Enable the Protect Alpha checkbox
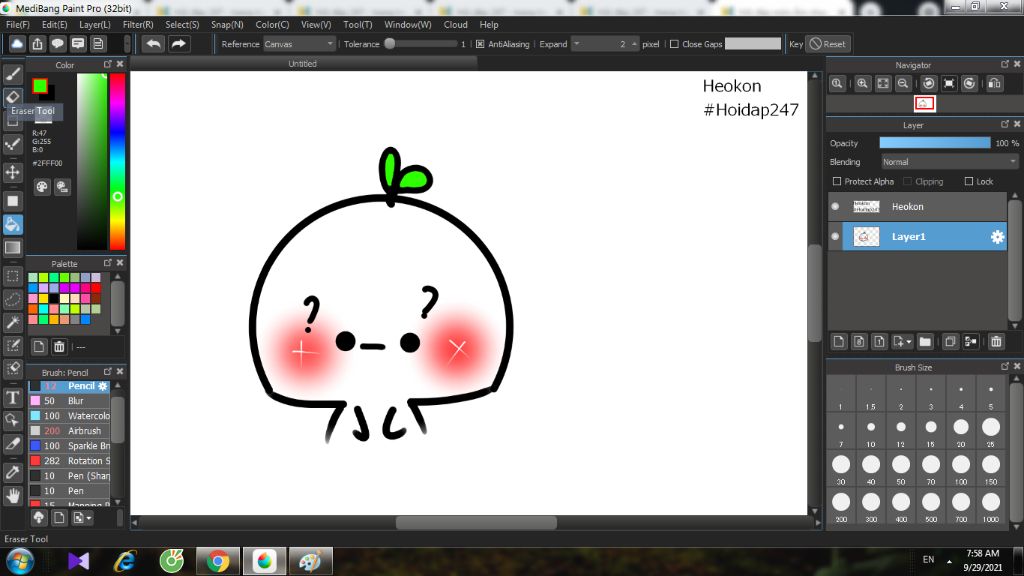1024x576 pixels. (x=837, y=182)
